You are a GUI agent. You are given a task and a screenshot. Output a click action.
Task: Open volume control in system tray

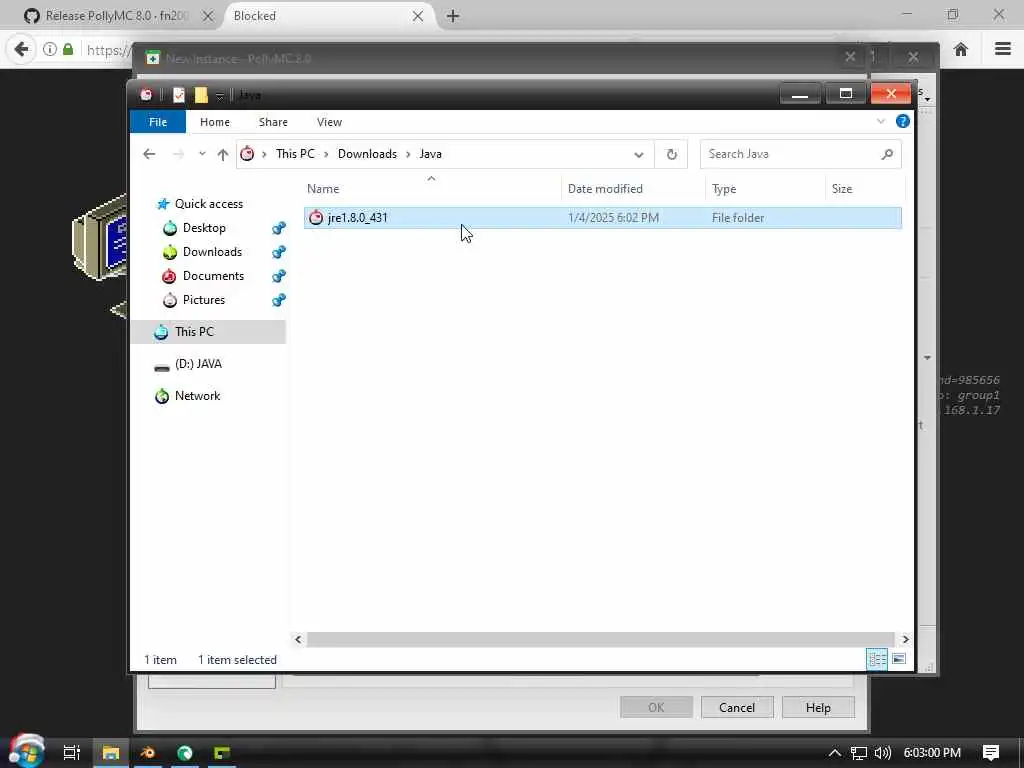[x=882, y=753]
